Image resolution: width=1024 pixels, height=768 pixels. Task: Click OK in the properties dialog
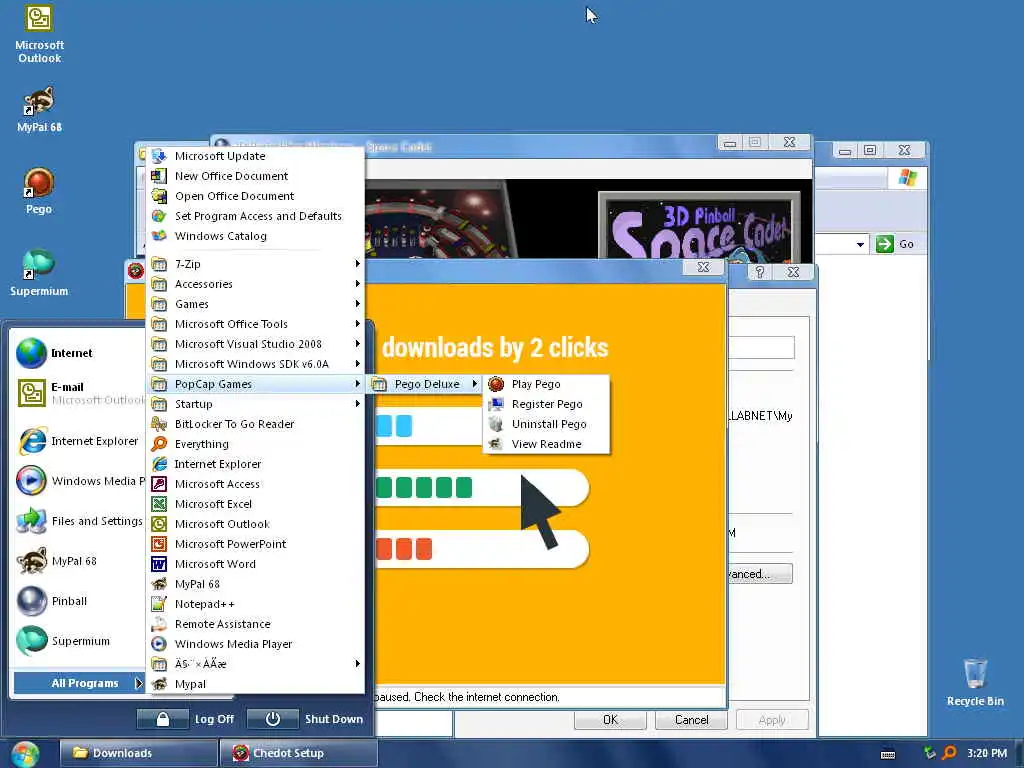610,720
